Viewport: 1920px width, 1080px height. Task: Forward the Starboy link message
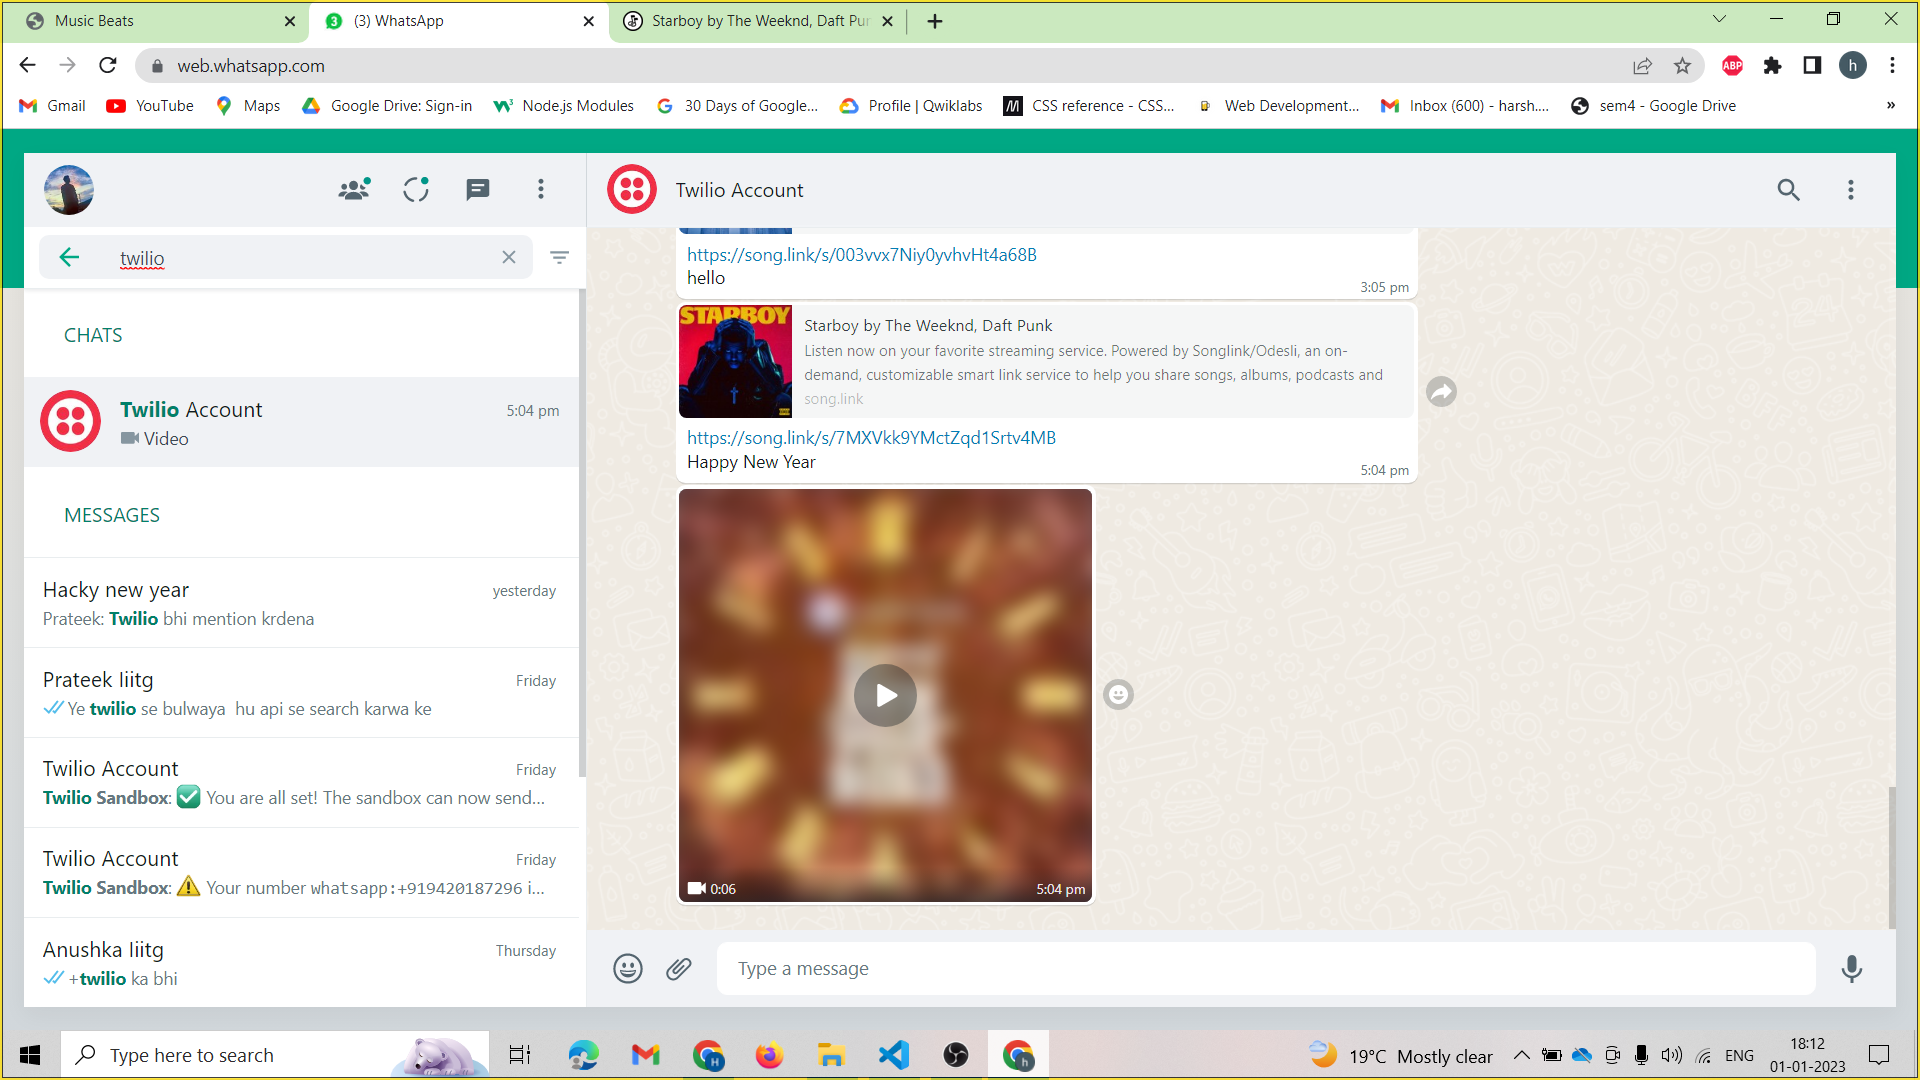1441,391
